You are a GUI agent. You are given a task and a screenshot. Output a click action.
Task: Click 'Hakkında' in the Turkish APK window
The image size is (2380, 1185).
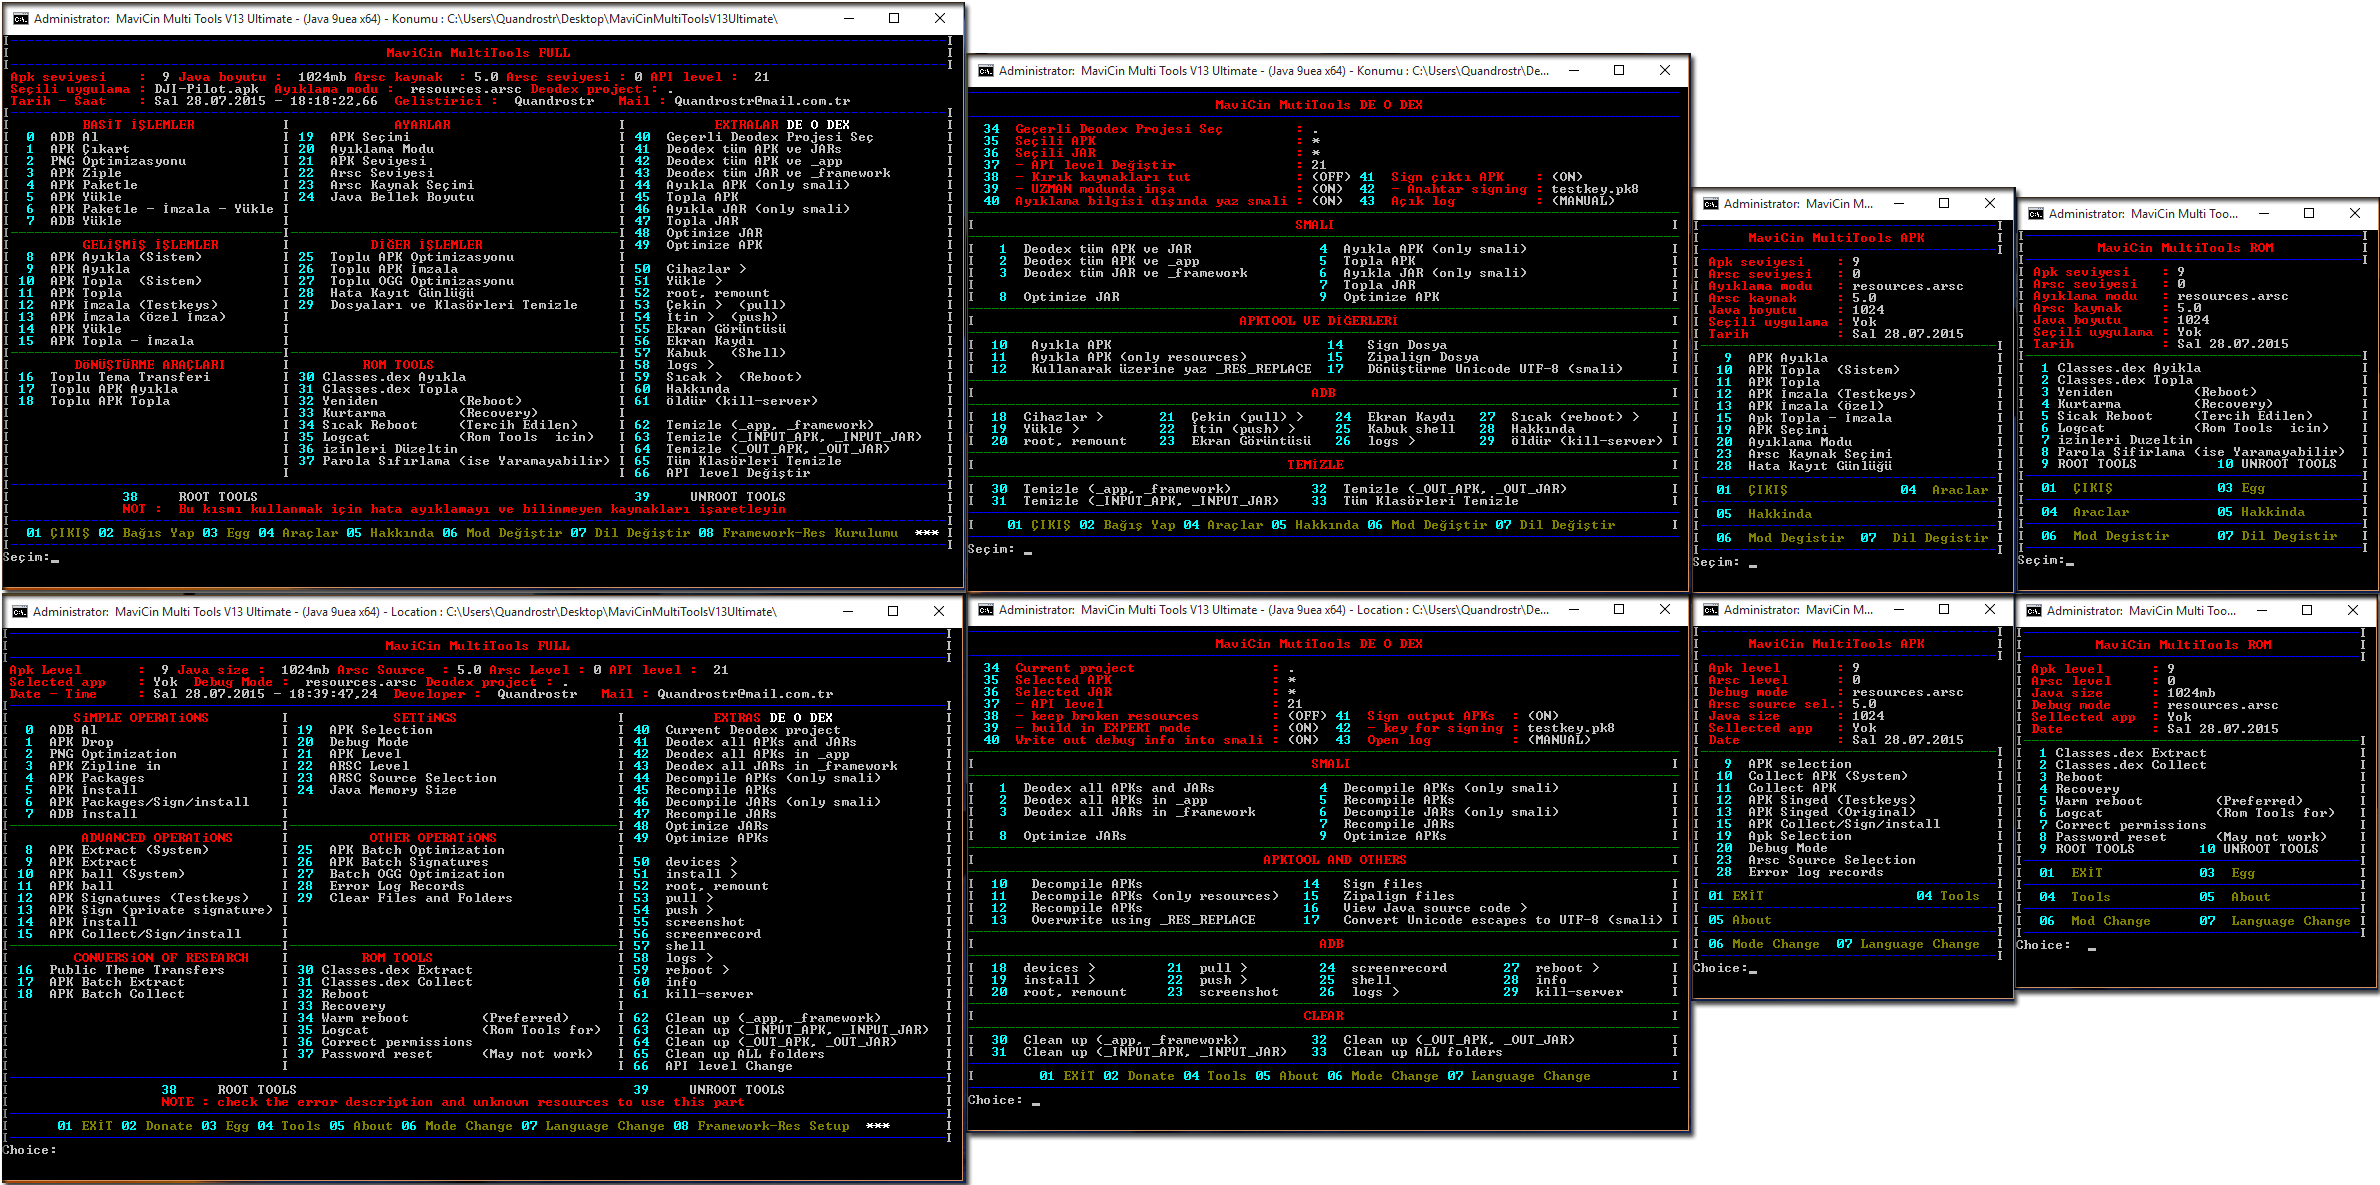pyautogui.click(x=1780, y=514)
